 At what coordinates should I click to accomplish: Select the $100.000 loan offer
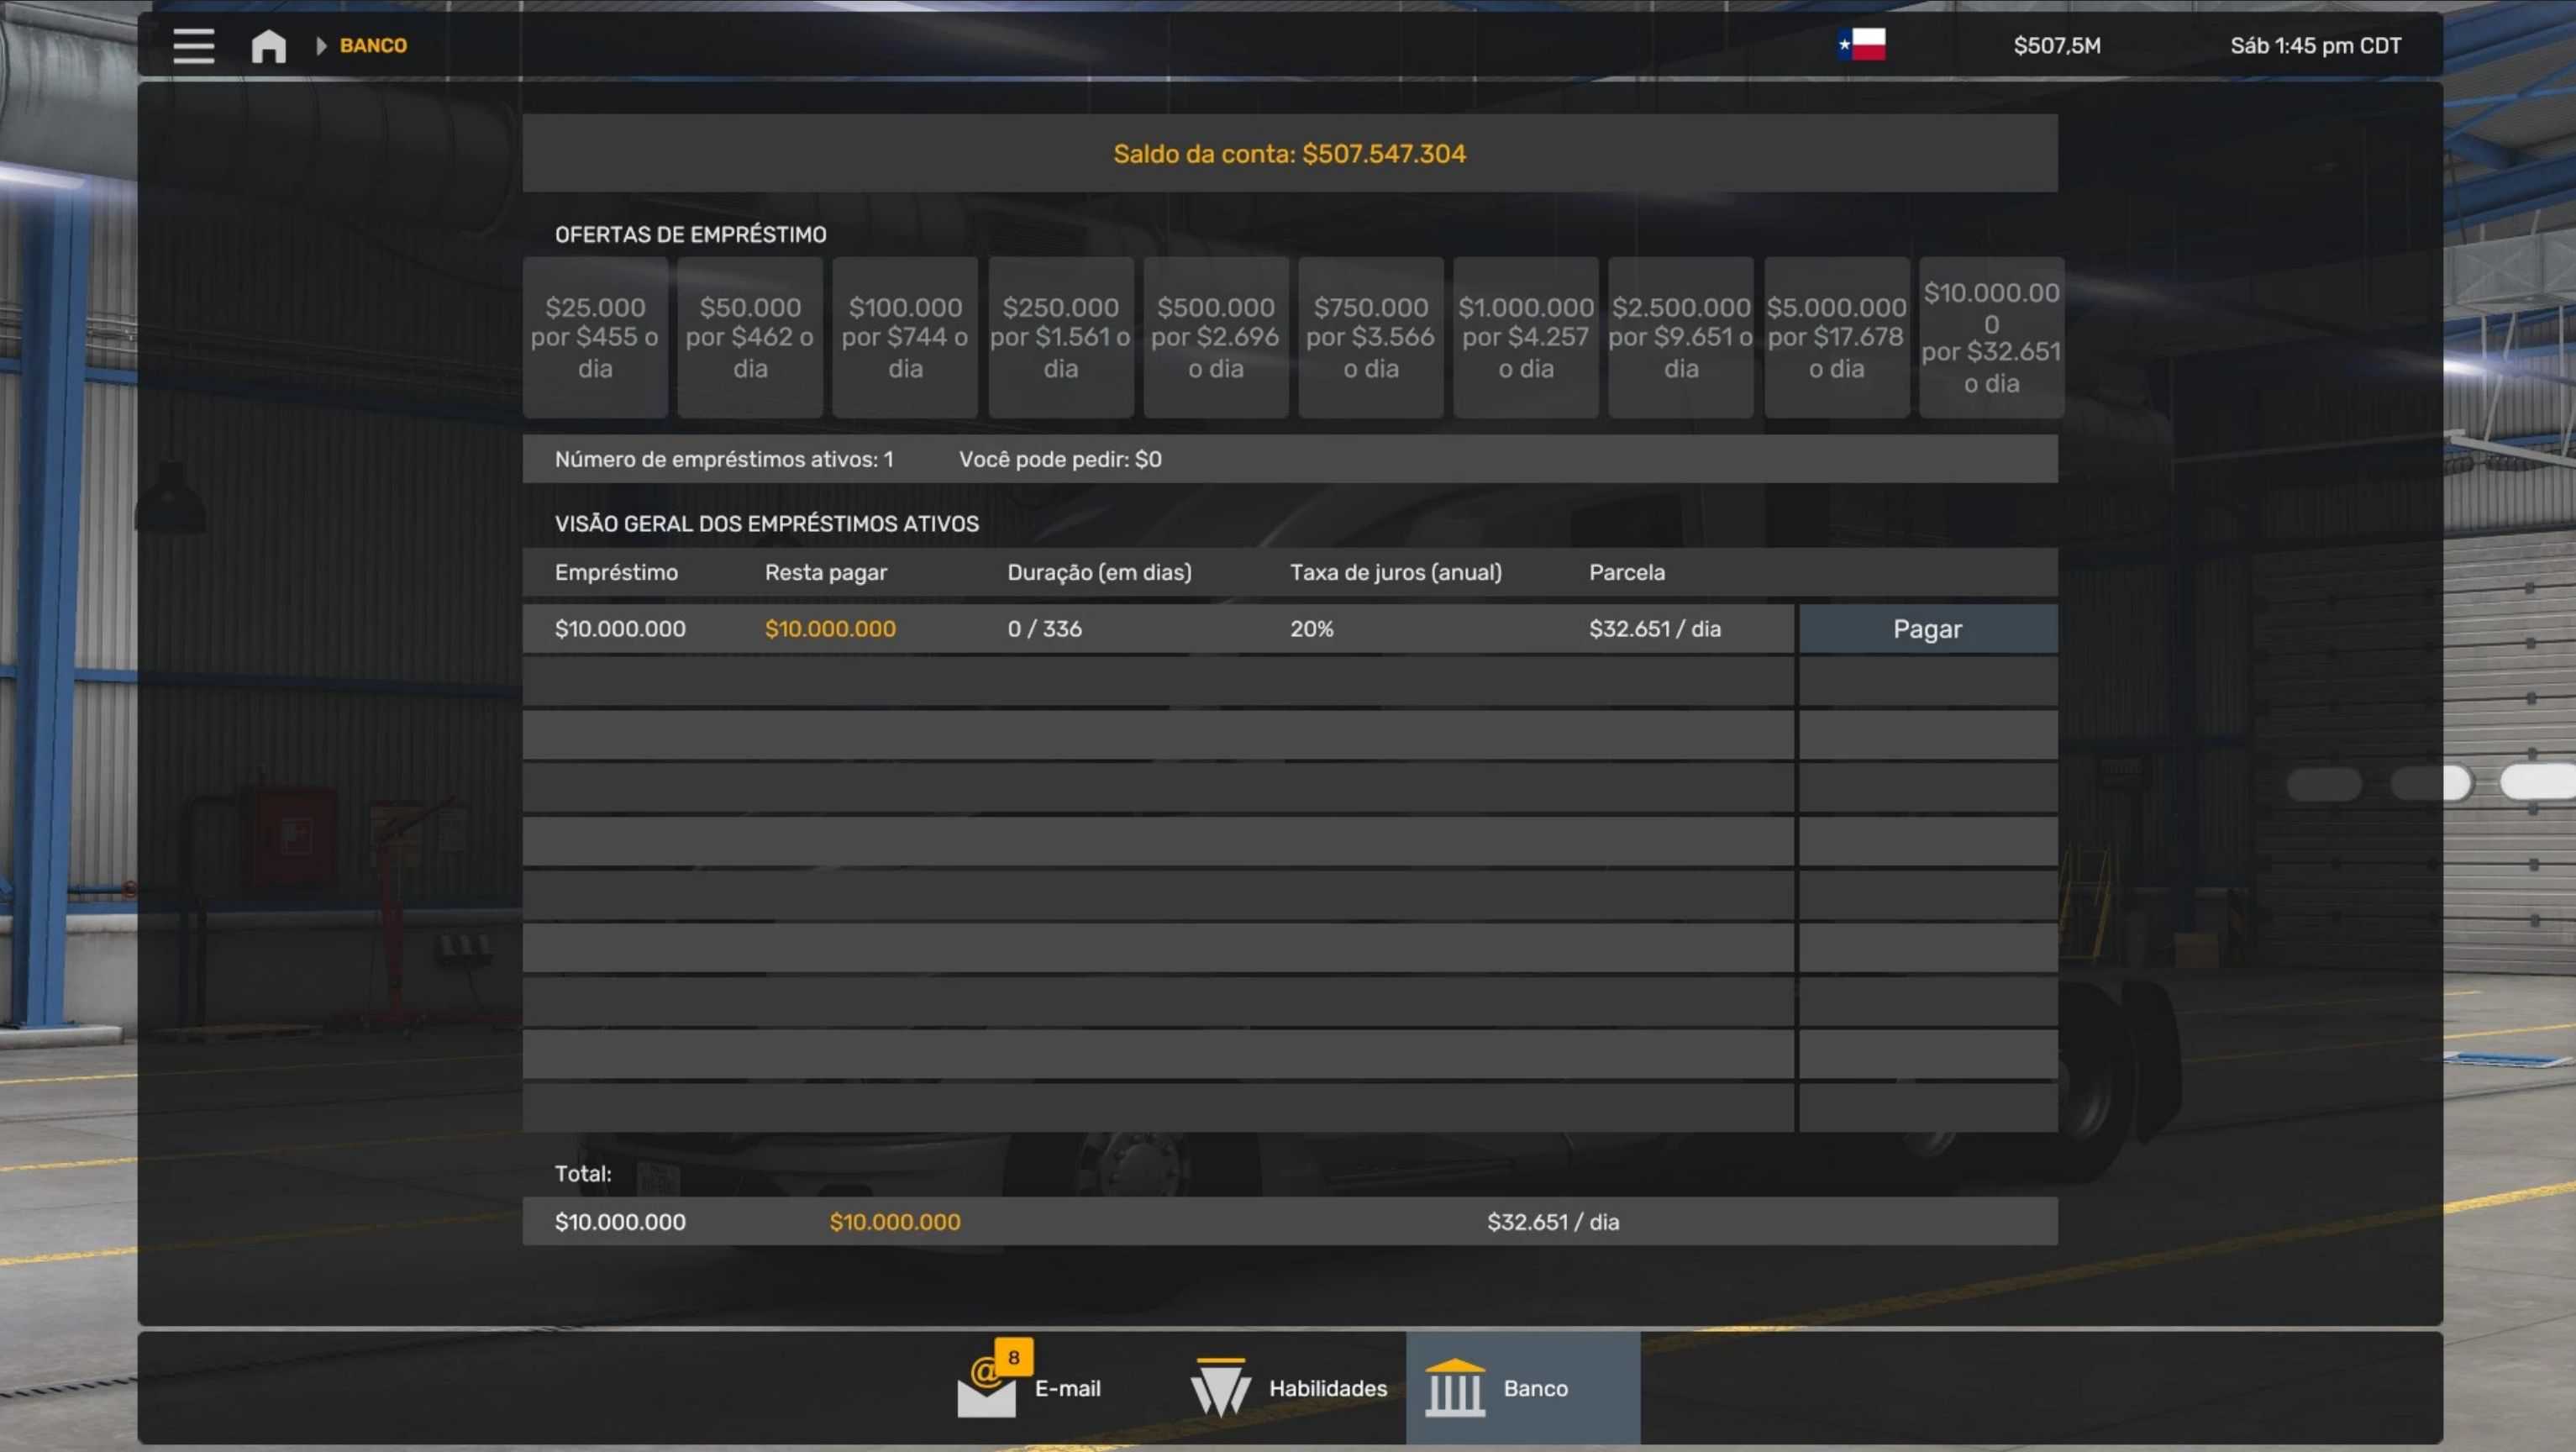point(905,337)
